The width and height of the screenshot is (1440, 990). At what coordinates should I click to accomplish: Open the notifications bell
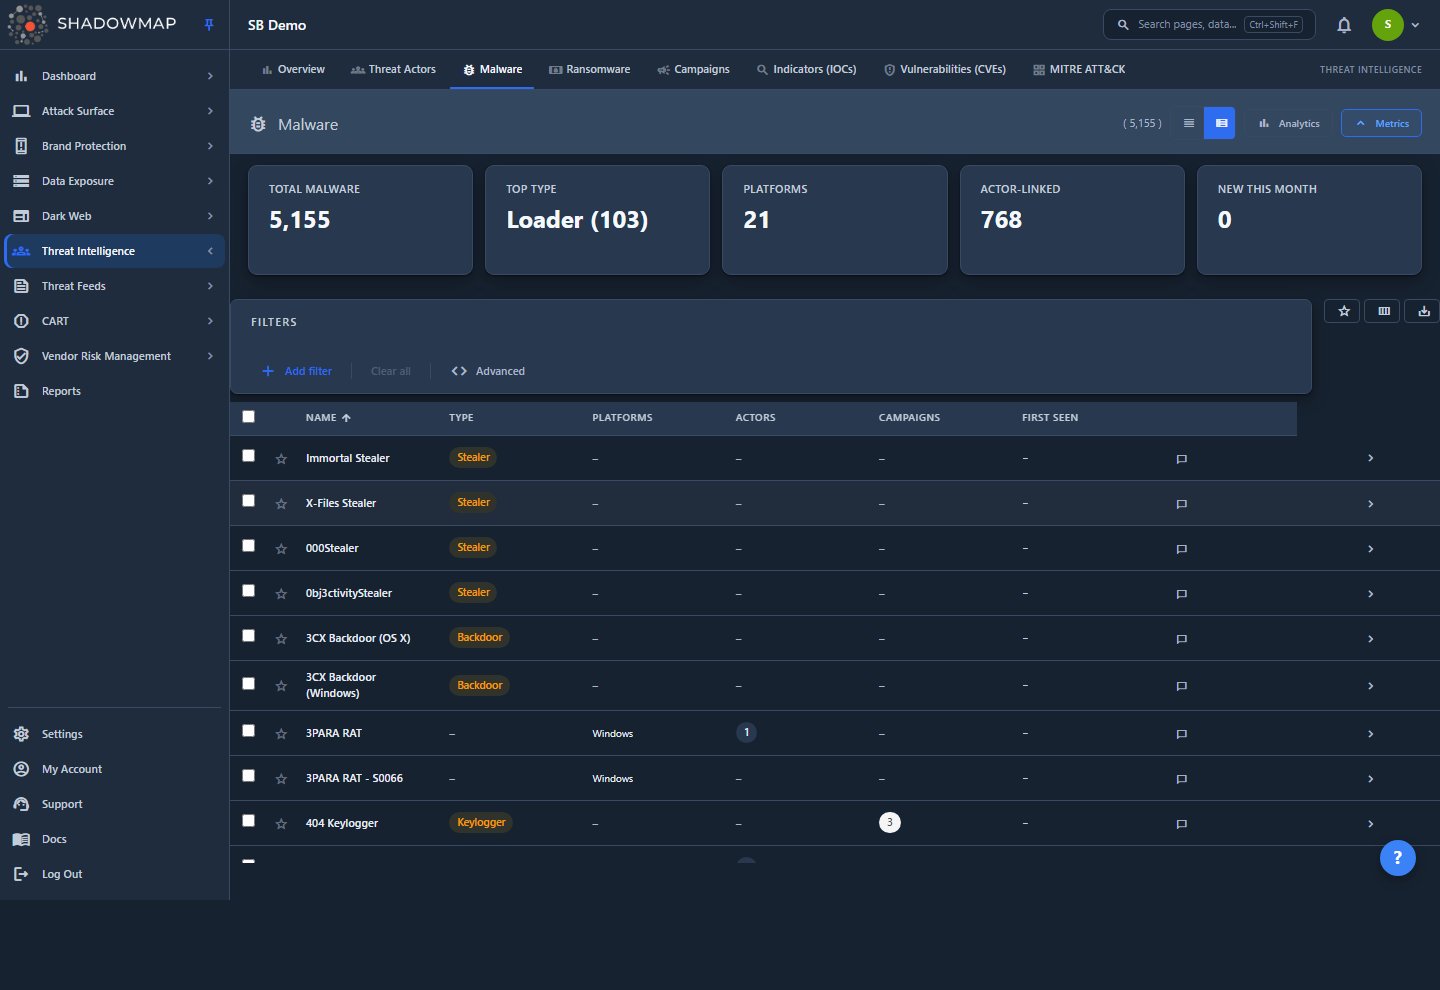click(x=1344, y=25)
